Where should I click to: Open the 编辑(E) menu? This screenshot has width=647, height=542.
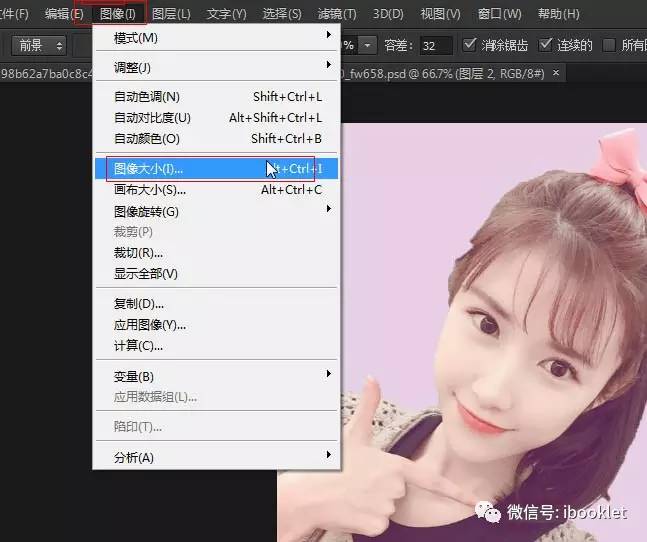(64, 14)
